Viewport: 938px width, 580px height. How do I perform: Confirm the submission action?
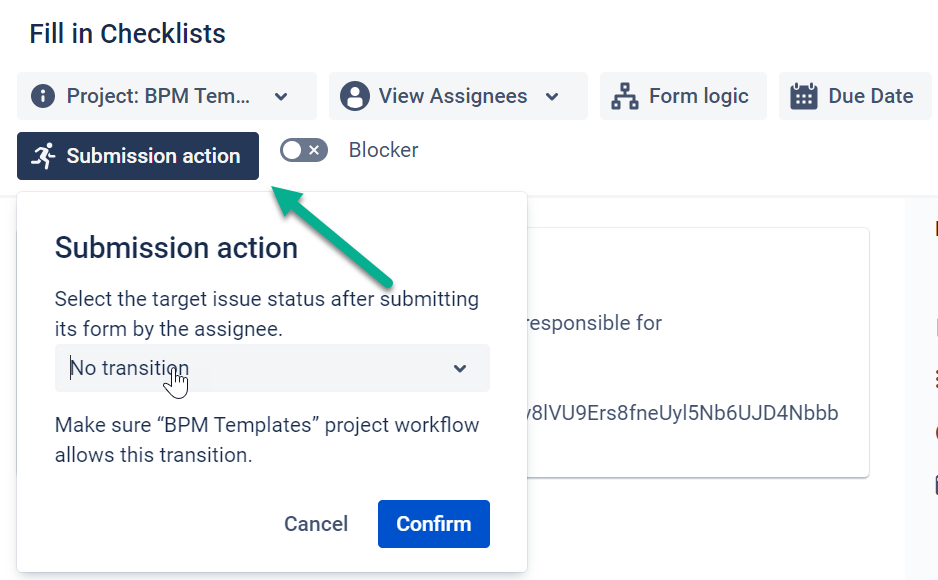point(433,524)
